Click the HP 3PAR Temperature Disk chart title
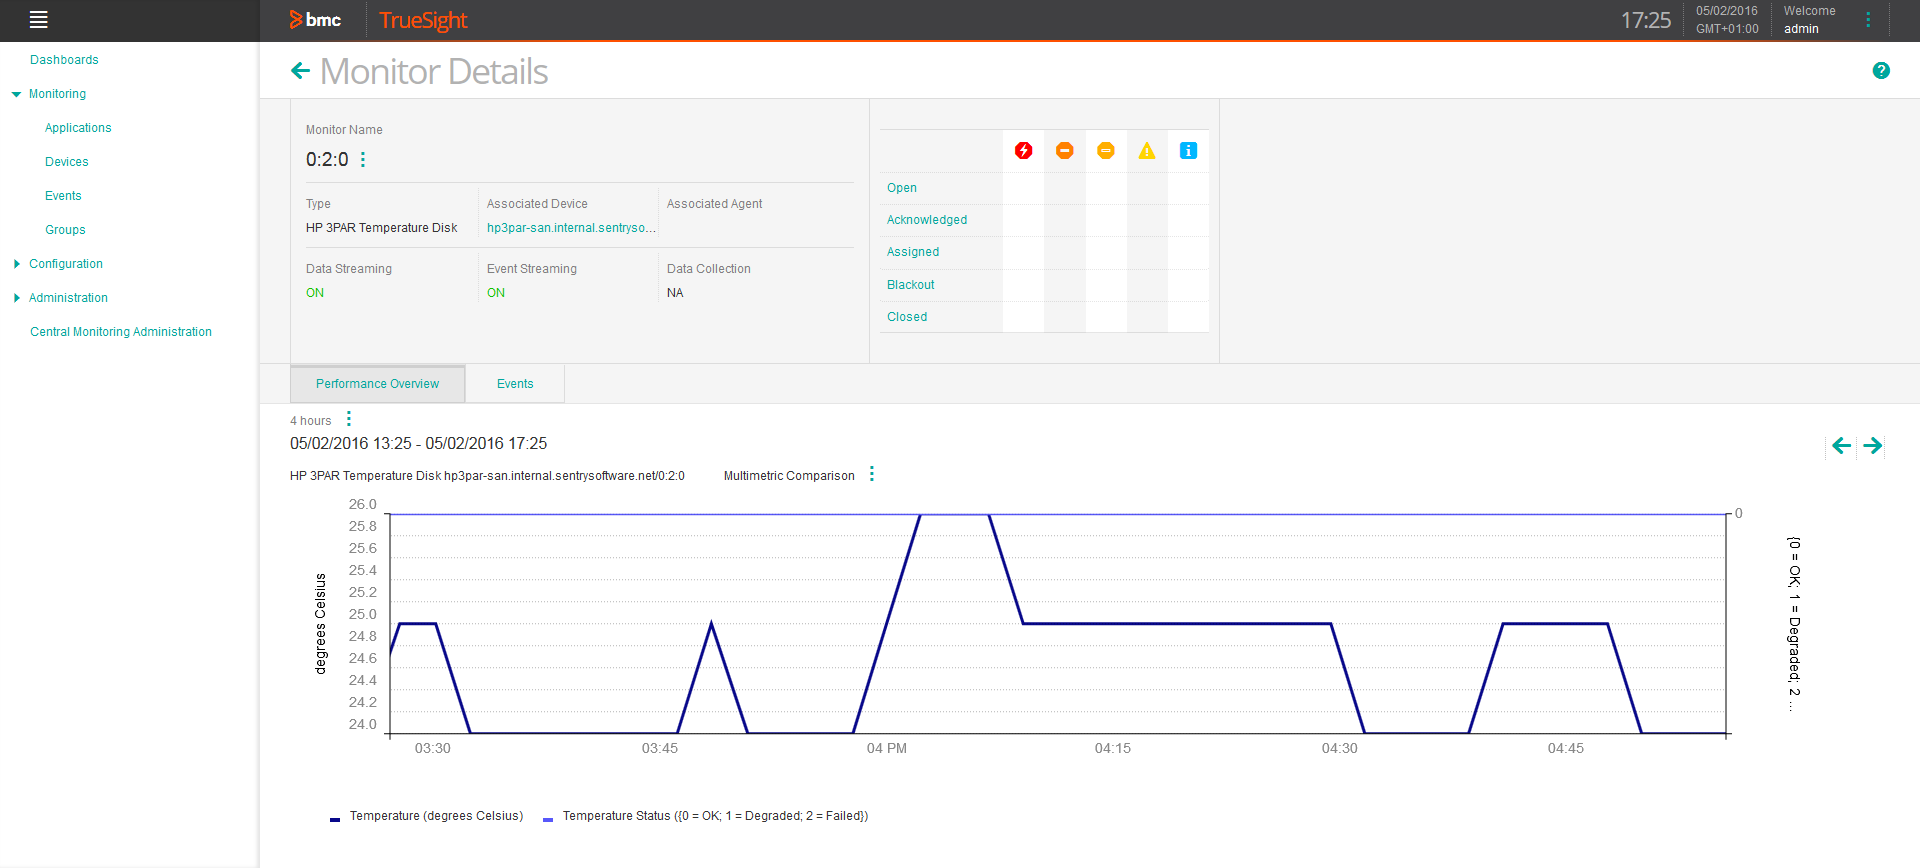1920x868 pixels. point(487,476)
